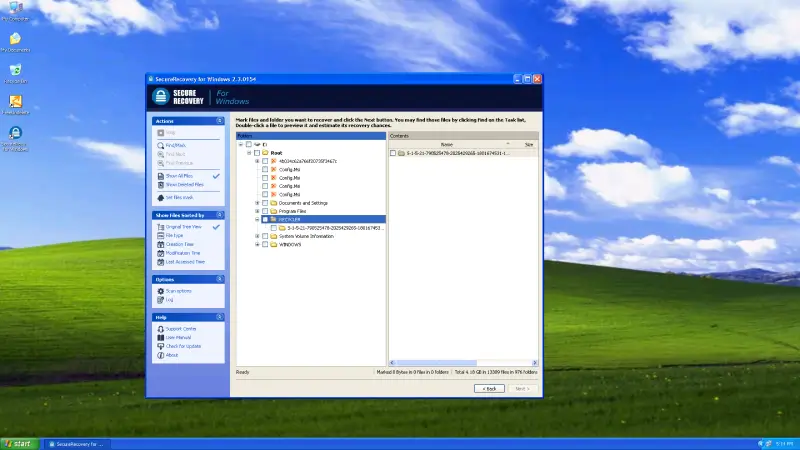Click the About info icon
Image resolution: width=800 pixels, height=450 pixels.
[161, 355]
